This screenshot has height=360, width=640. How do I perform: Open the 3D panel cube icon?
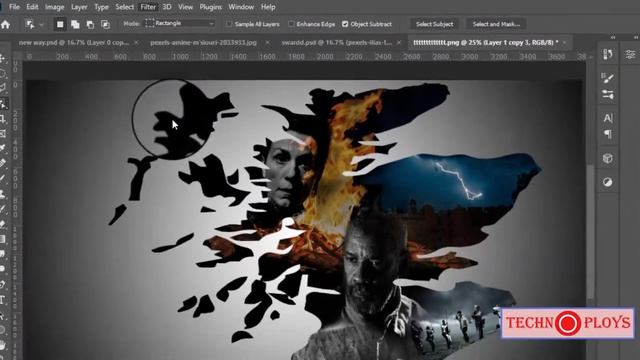point(608,158)
